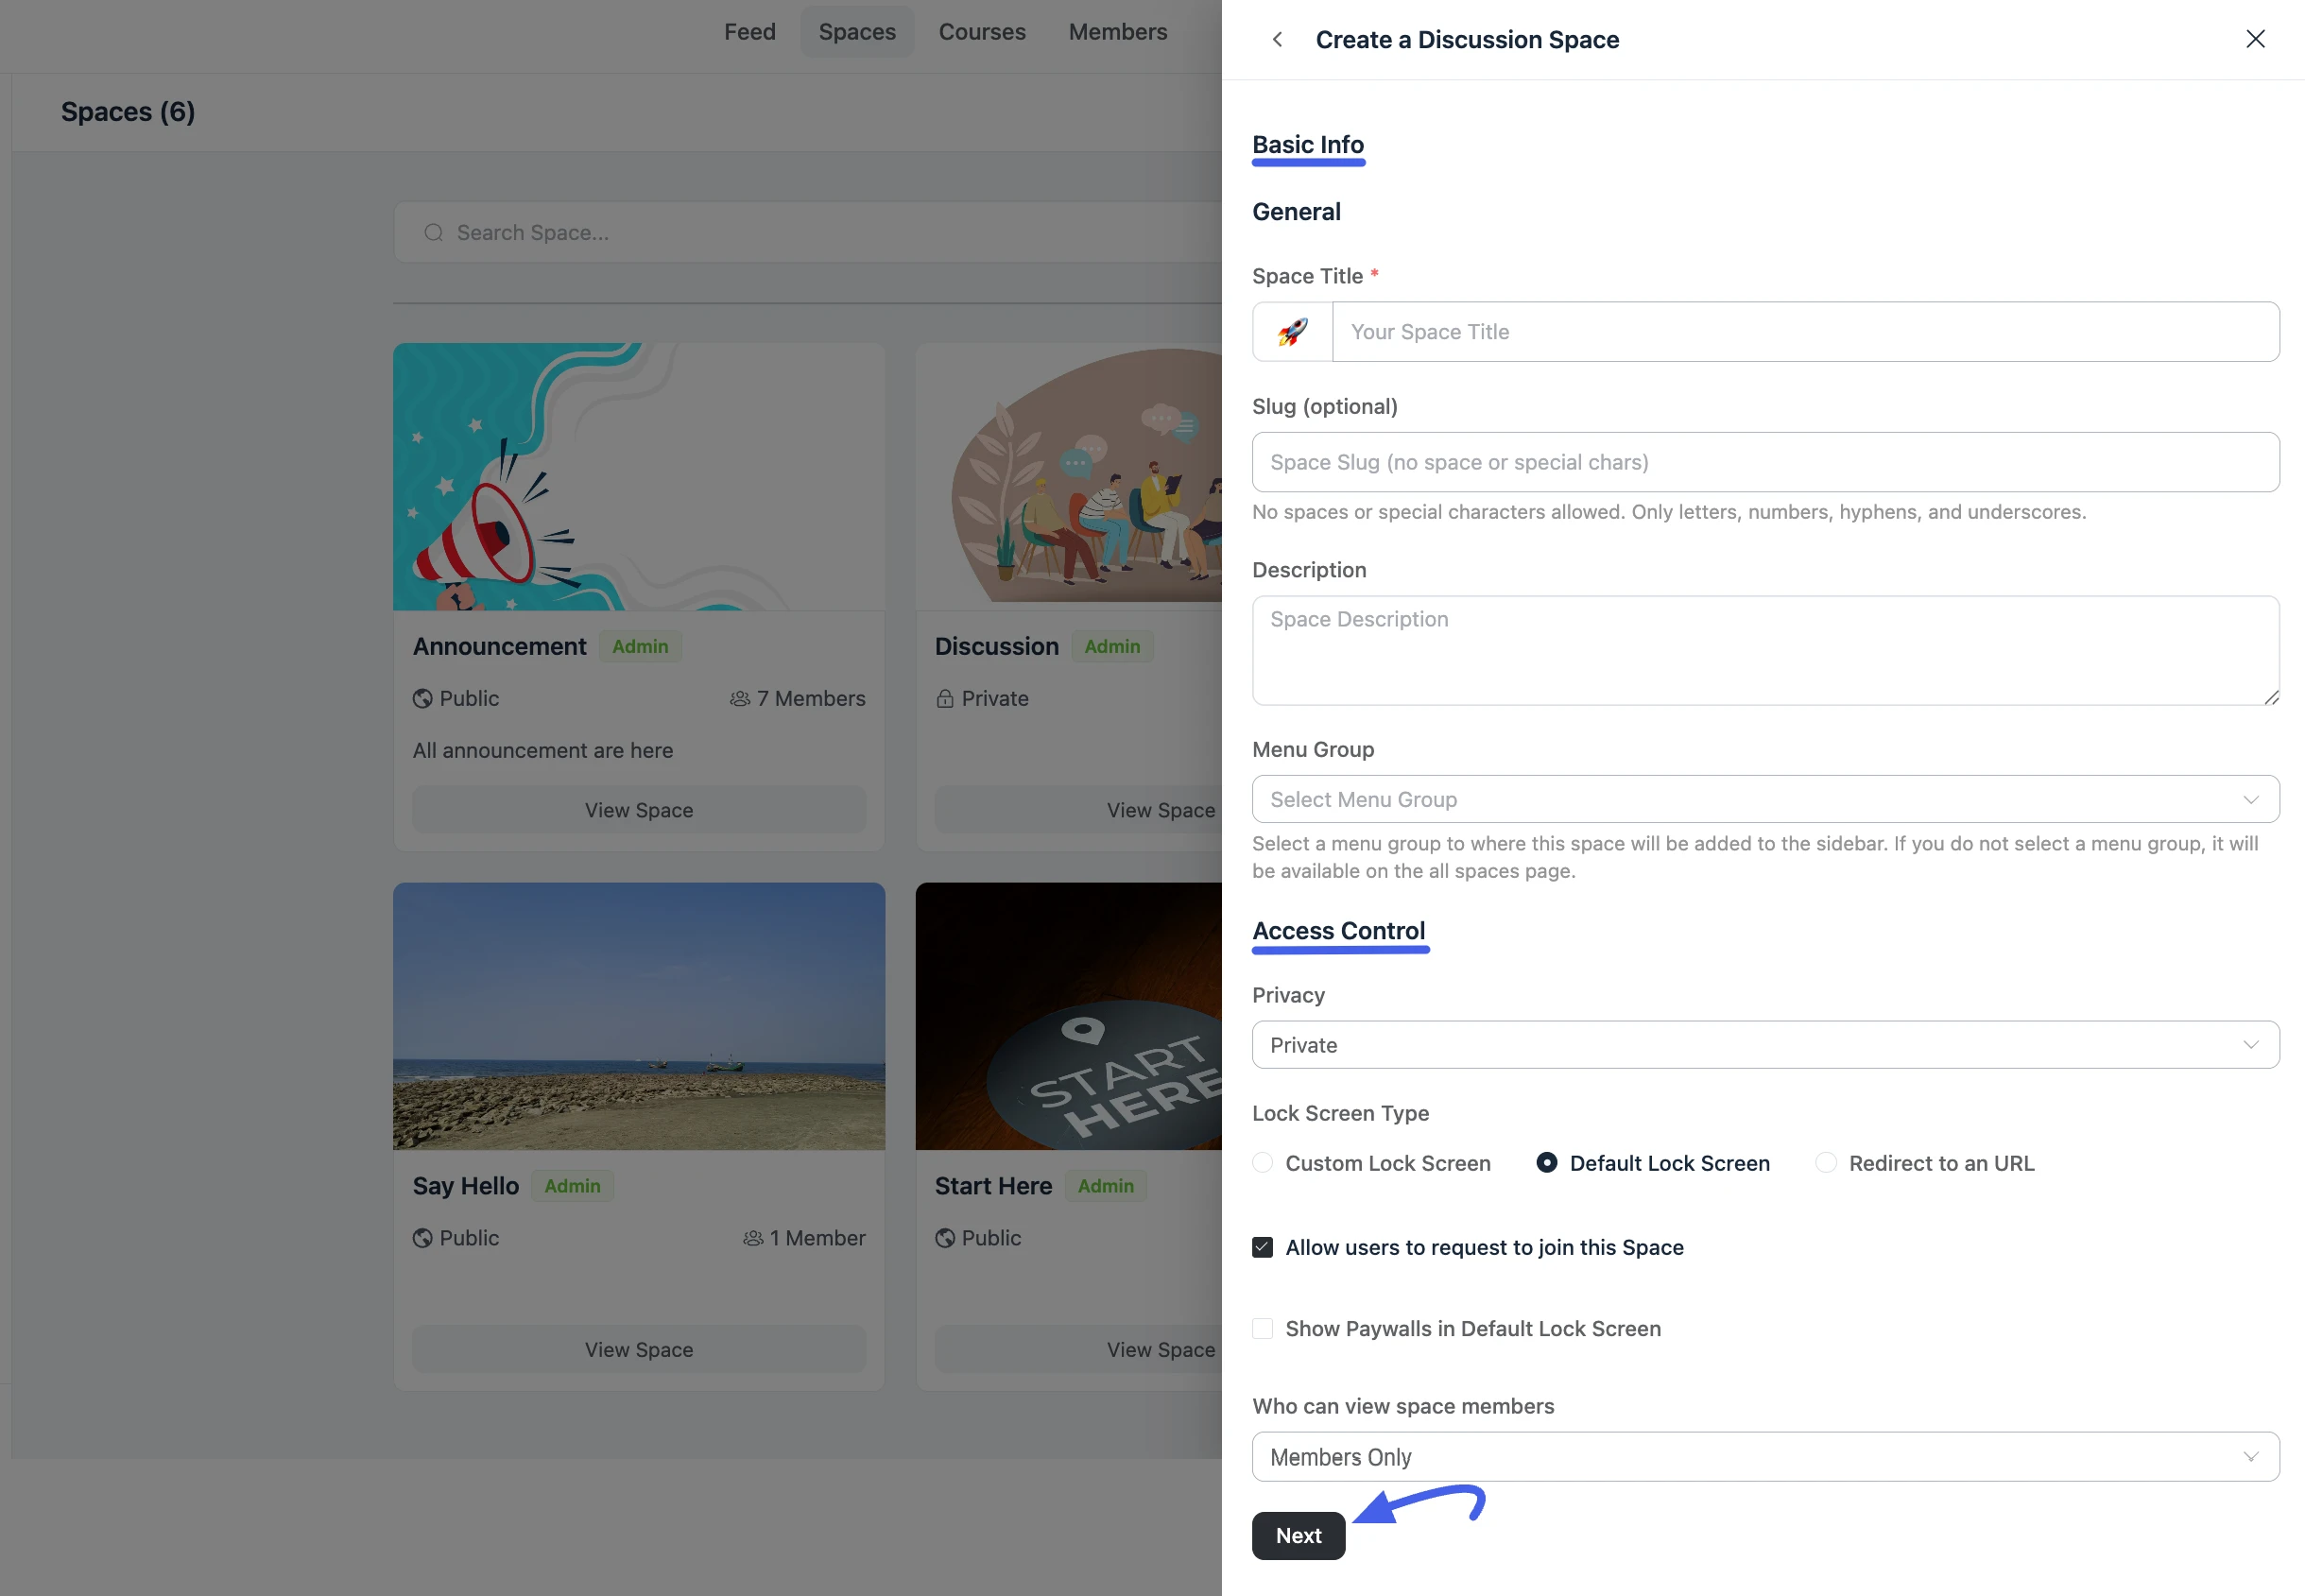Select Custom Lock Screen radio option

(x=1263, y=1163)
